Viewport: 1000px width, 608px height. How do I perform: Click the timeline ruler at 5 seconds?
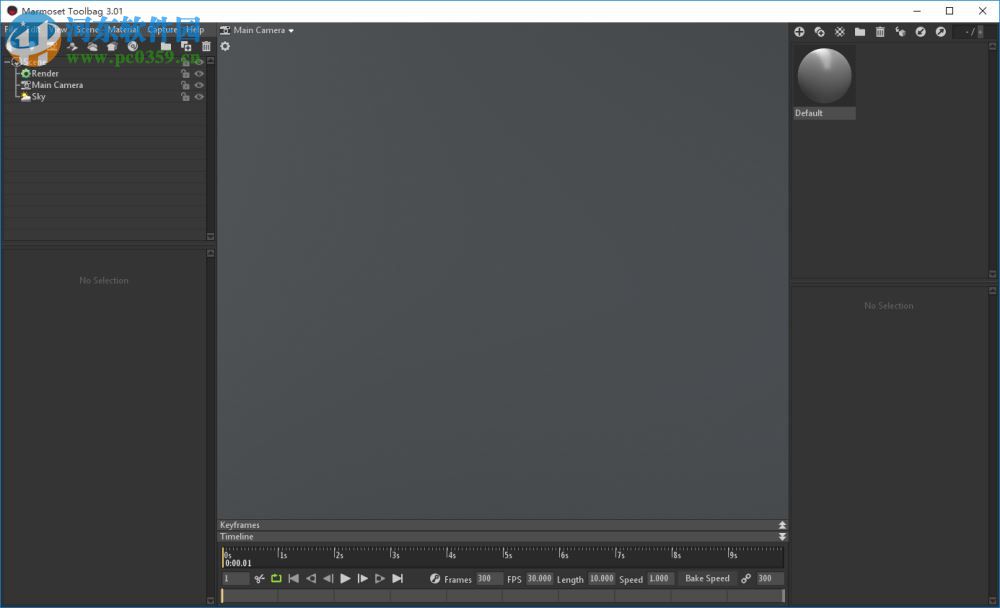(505, 555)
